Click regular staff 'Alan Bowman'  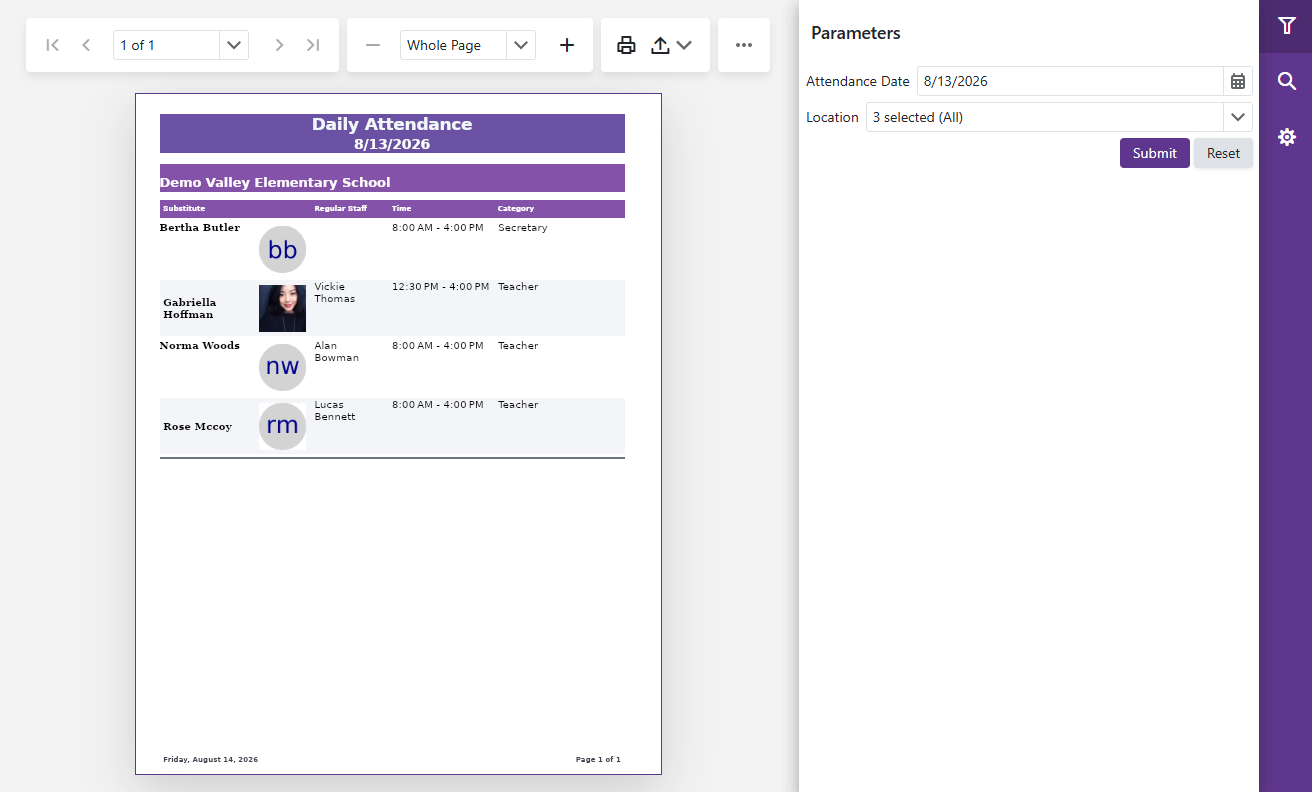point(337,351)
